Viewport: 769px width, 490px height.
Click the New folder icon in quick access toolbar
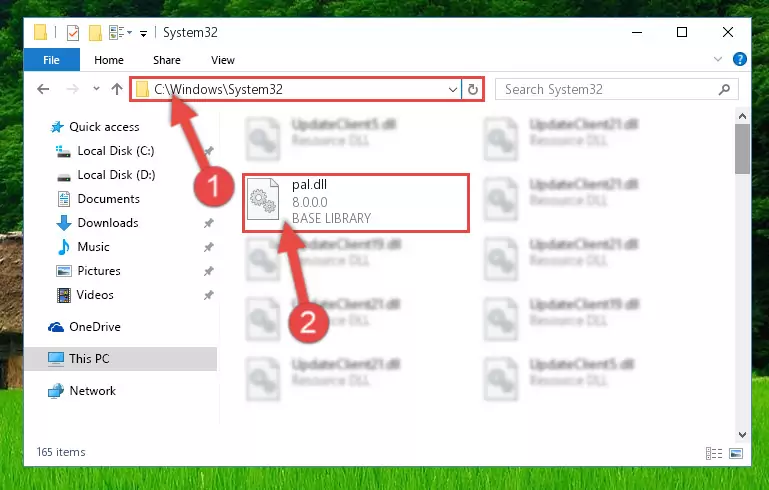coord(95,33)
